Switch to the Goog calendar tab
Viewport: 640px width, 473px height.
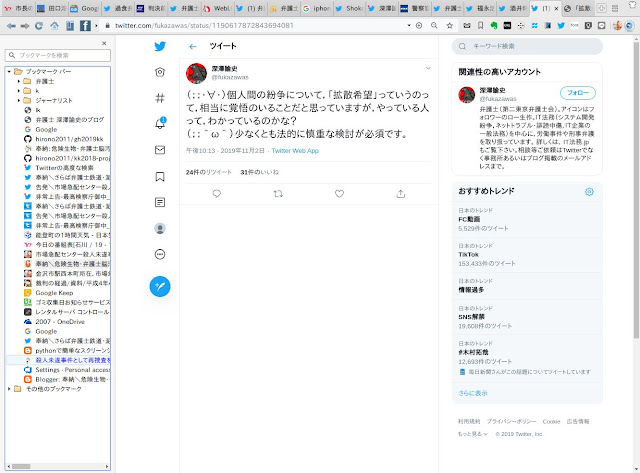point(85,8)
